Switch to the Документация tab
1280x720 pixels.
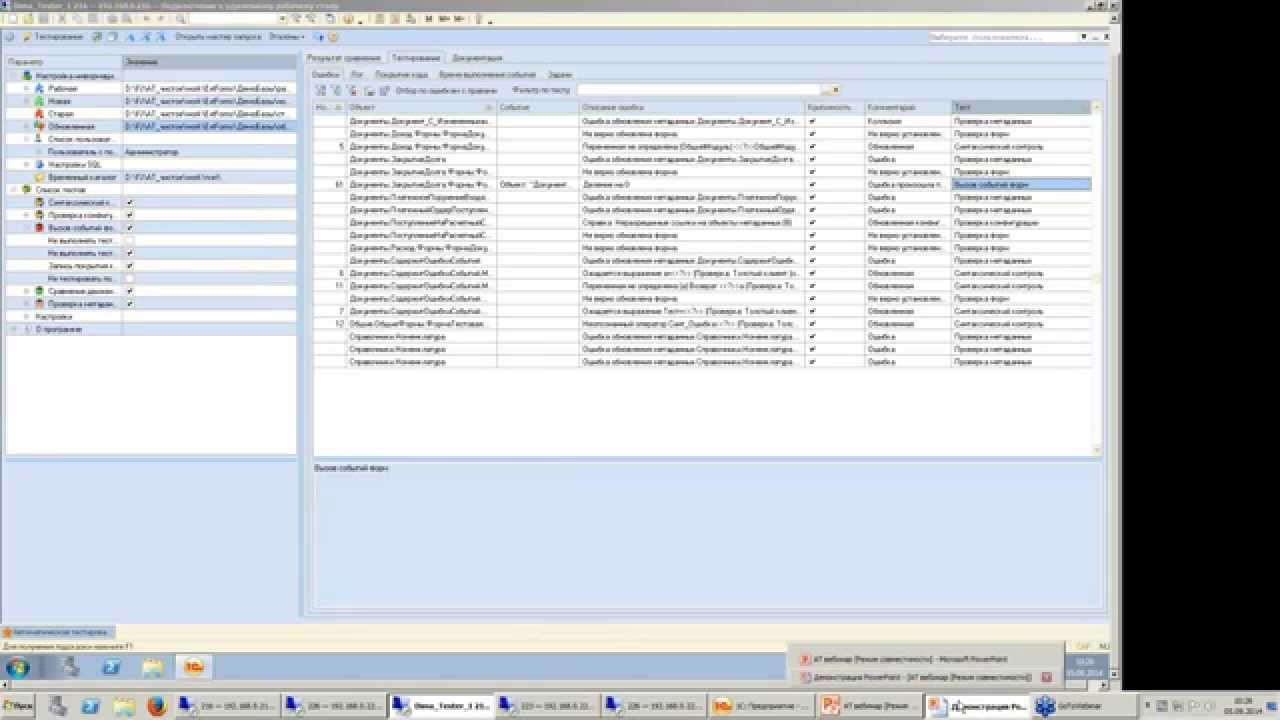(477, 59)
